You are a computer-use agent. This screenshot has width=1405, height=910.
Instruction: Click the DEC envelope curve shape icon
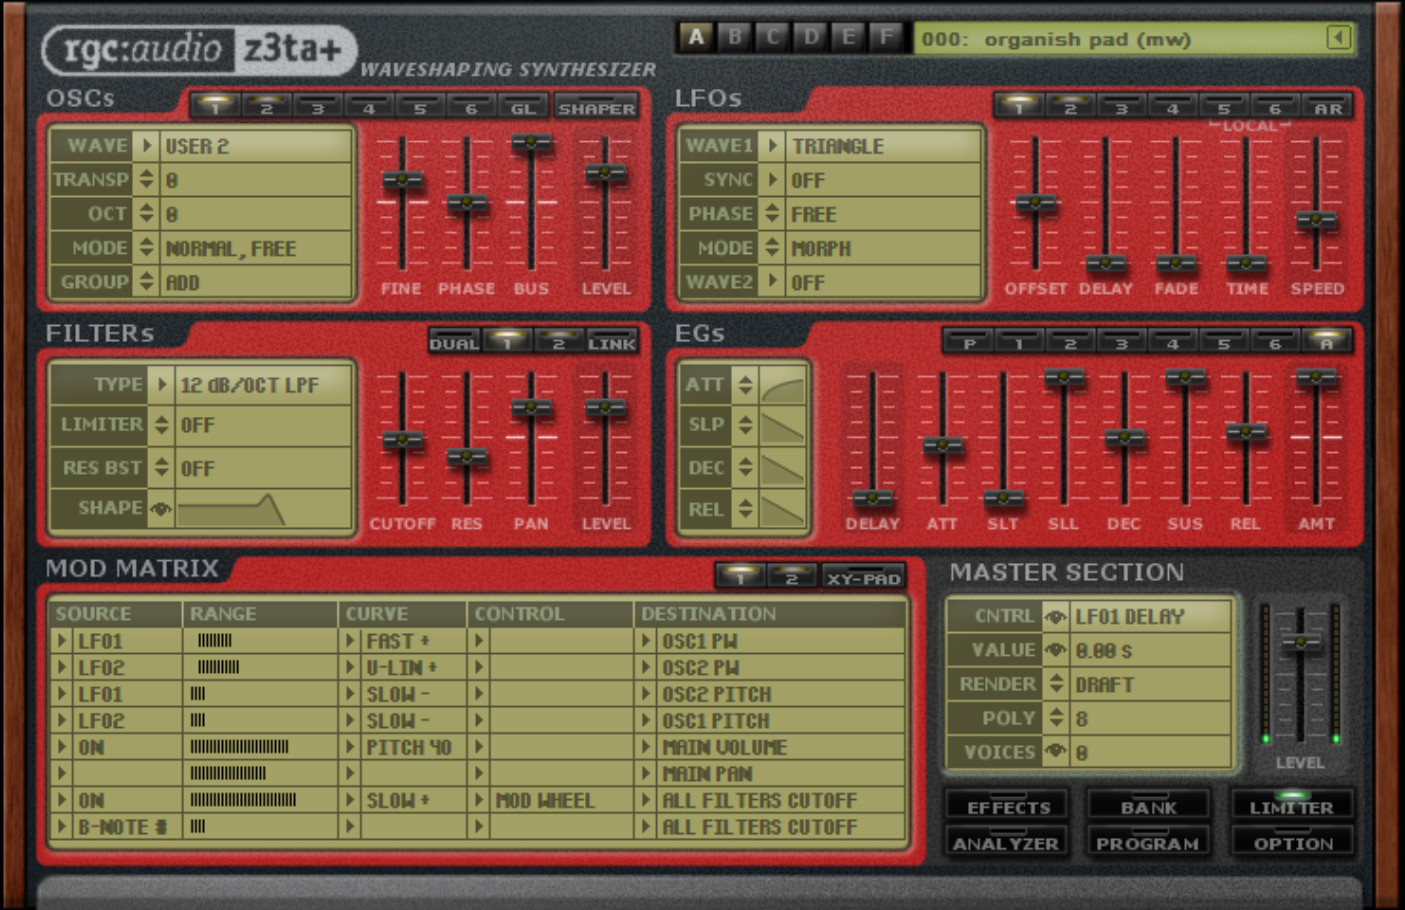(782, 468)
